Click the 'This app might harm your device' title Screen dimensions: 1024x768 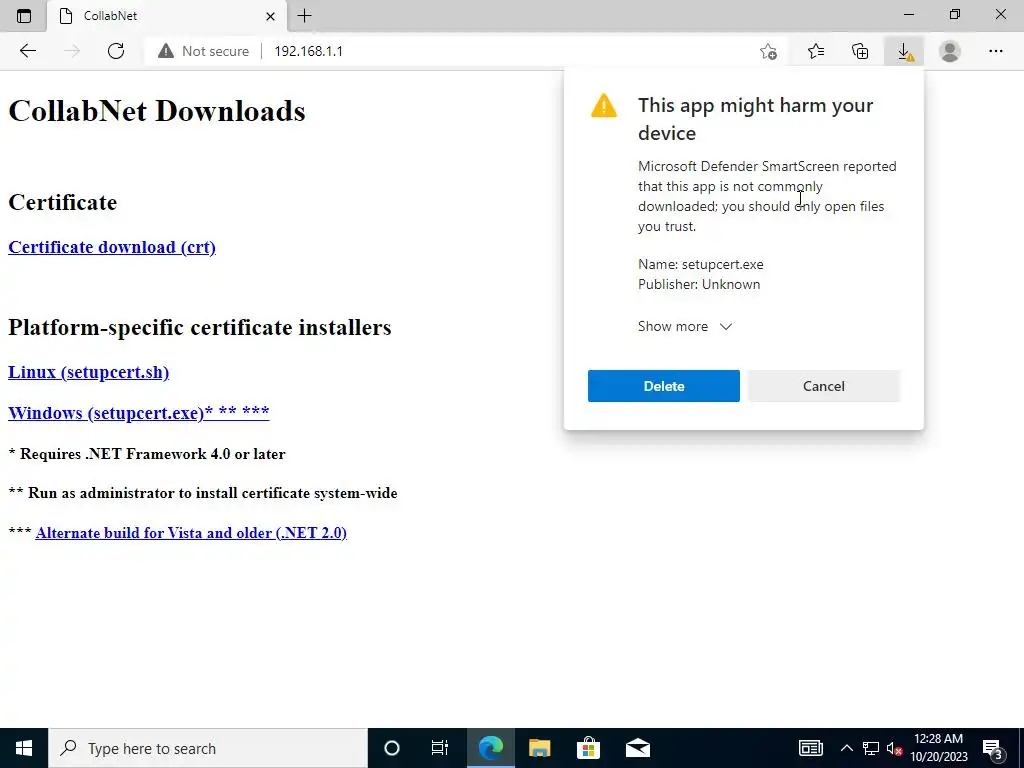click(x=756, y=119)
